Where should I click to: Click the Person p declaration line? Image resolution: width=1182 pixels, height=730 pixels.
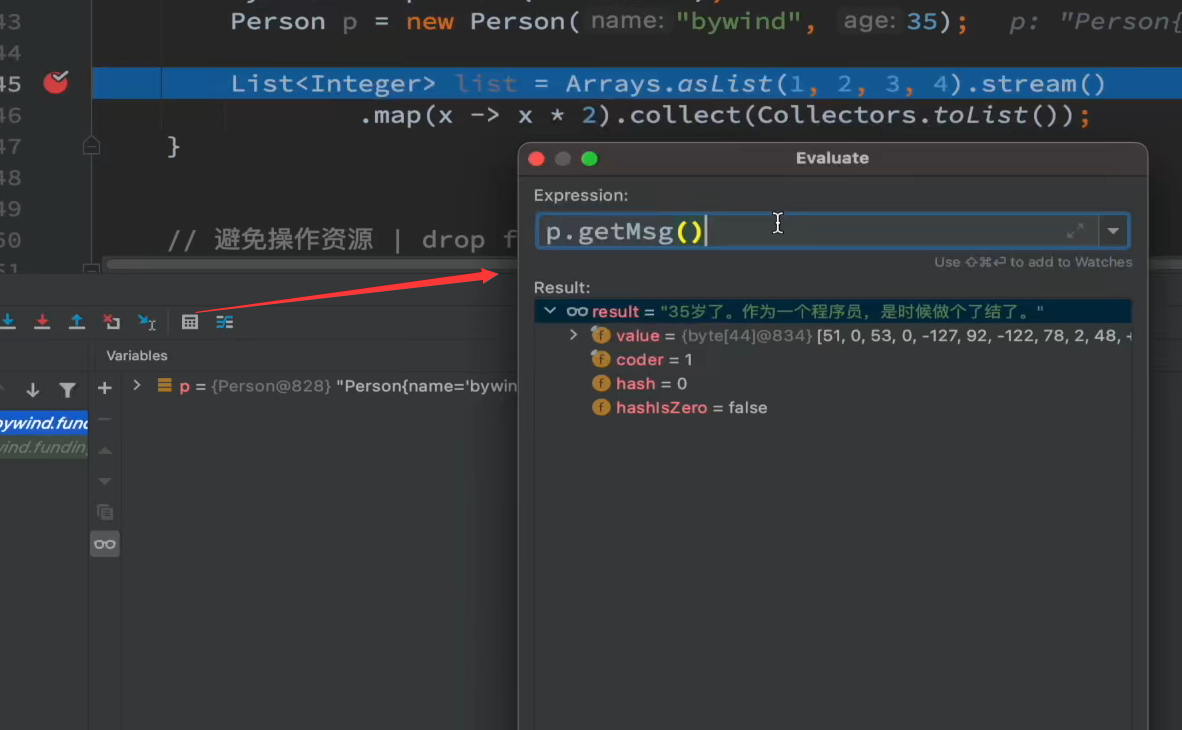(x=599, y=21)
